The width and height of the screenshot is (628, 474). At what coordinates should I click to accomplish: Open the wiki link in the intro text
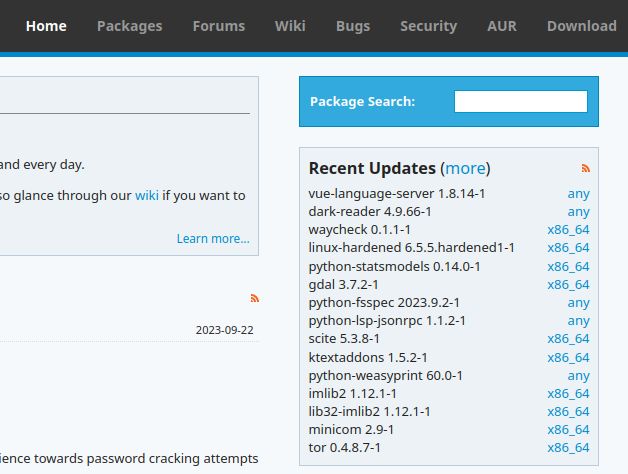[x=147, y=195]
